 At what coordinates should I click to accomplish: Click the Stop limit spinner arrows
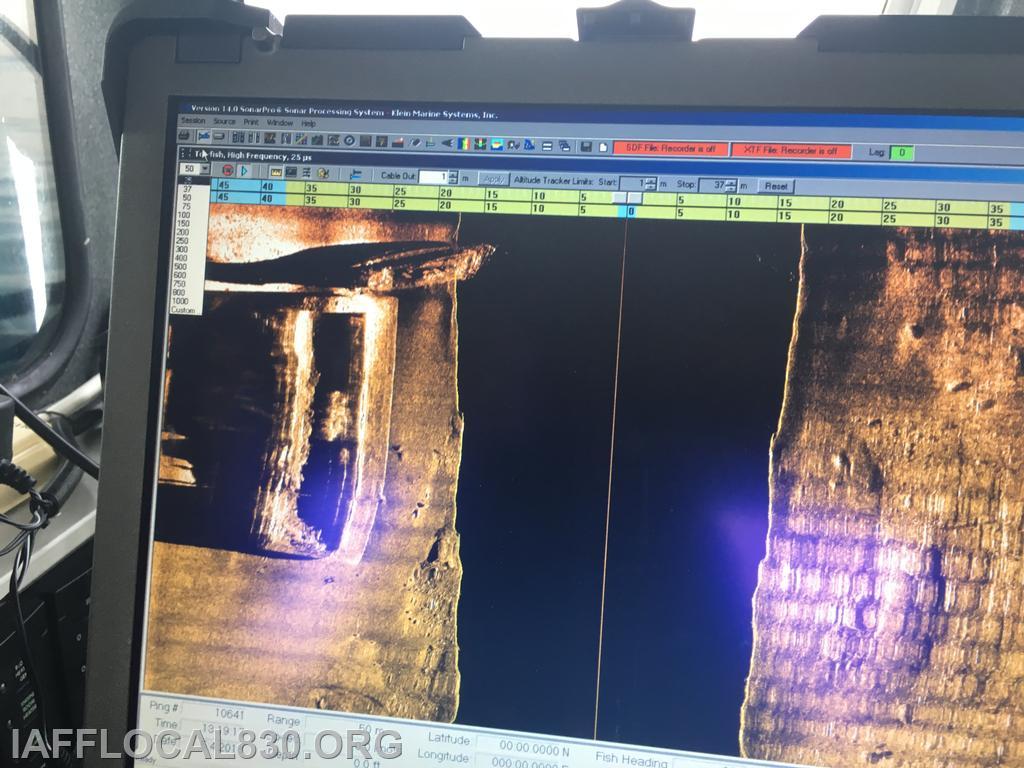coord(731,186)
